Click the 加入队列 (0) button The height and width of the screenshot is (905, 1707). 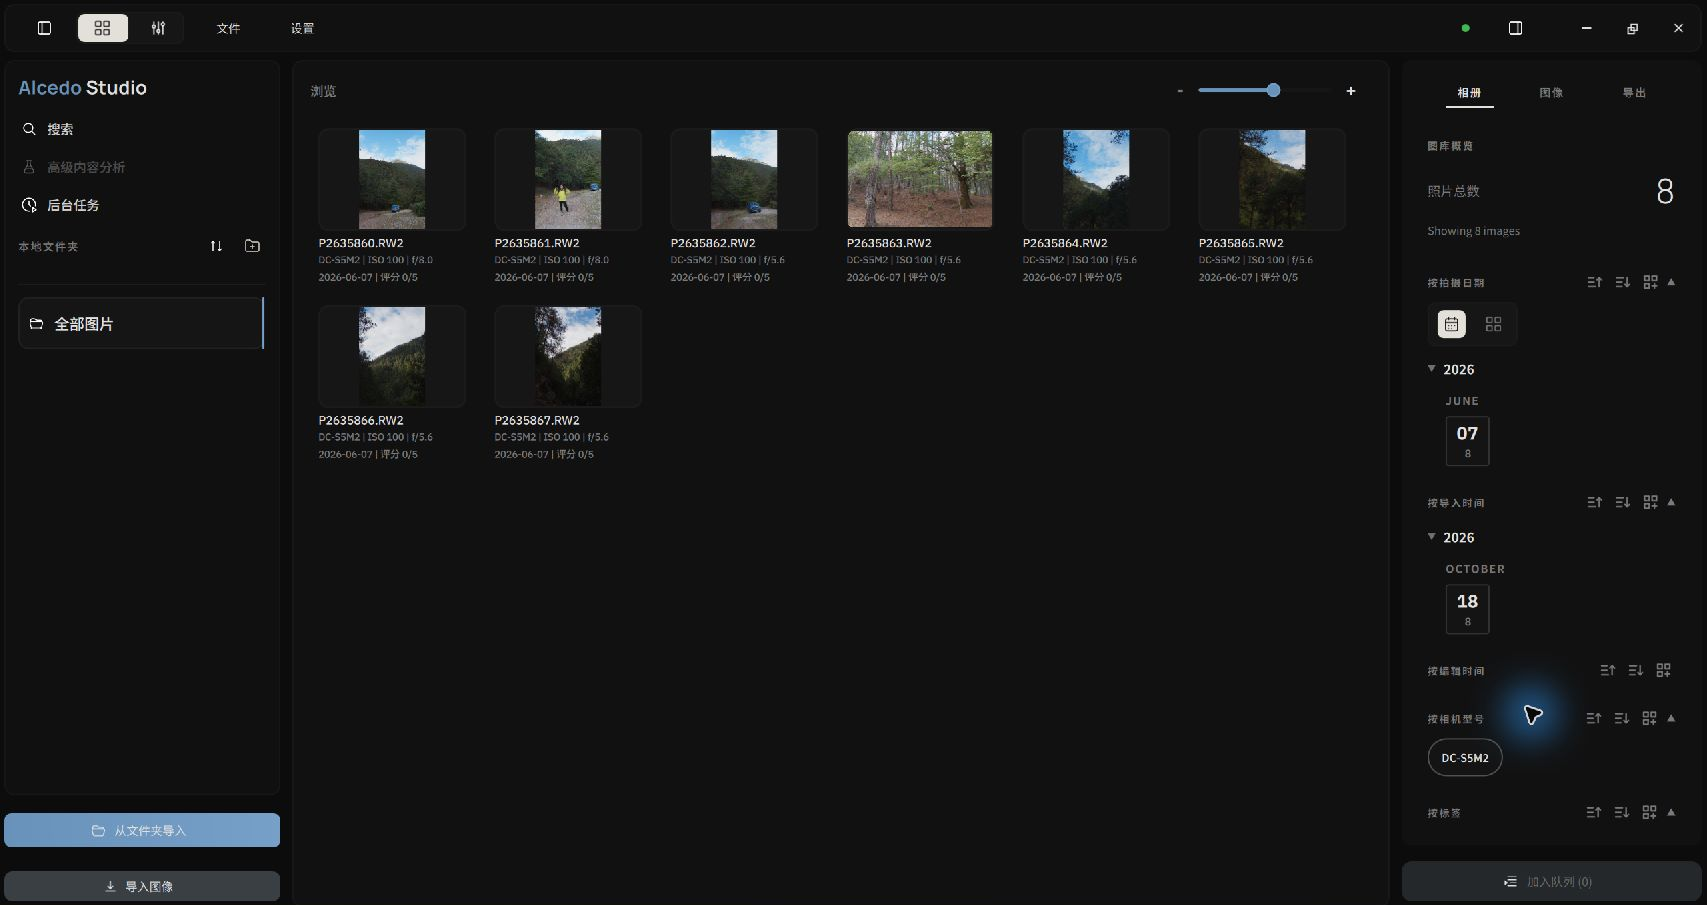[1551, 882]
